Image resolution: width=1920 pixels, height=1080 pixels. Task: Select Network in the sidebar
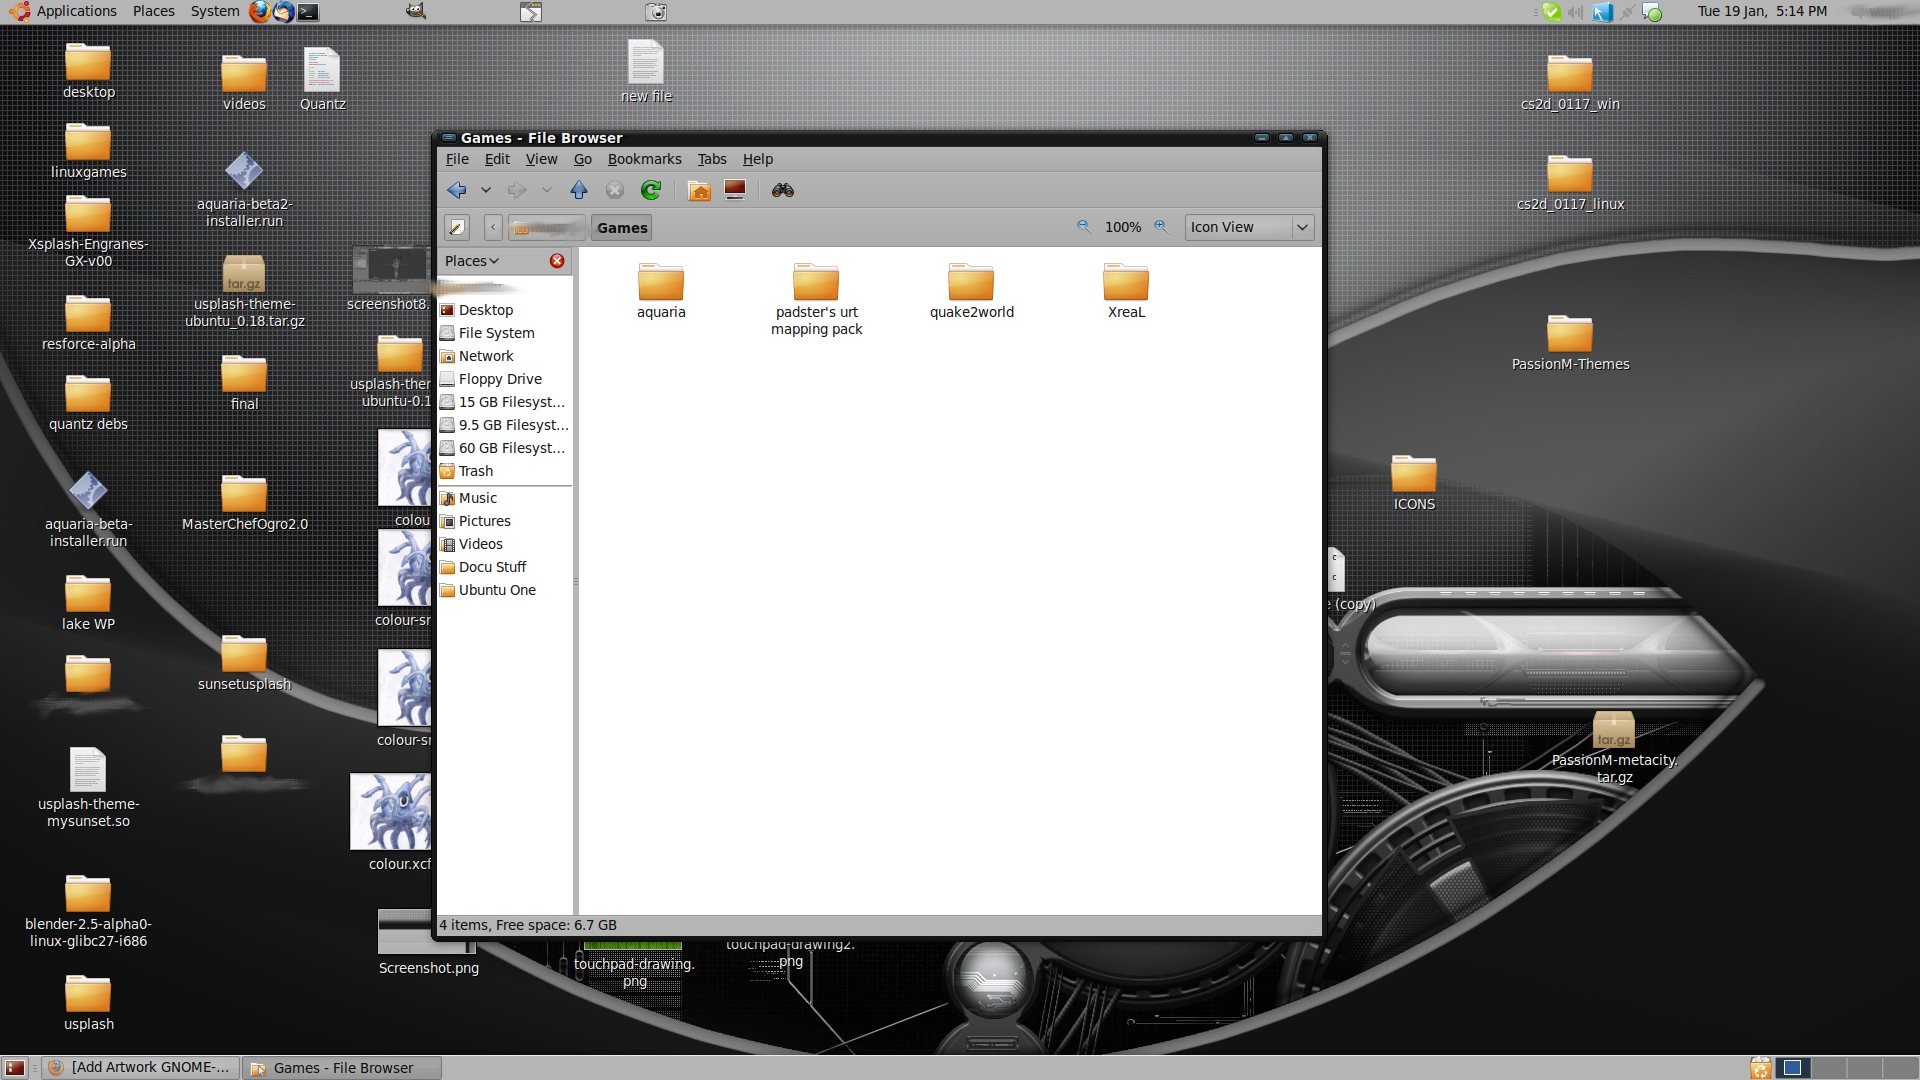(505, 356)
